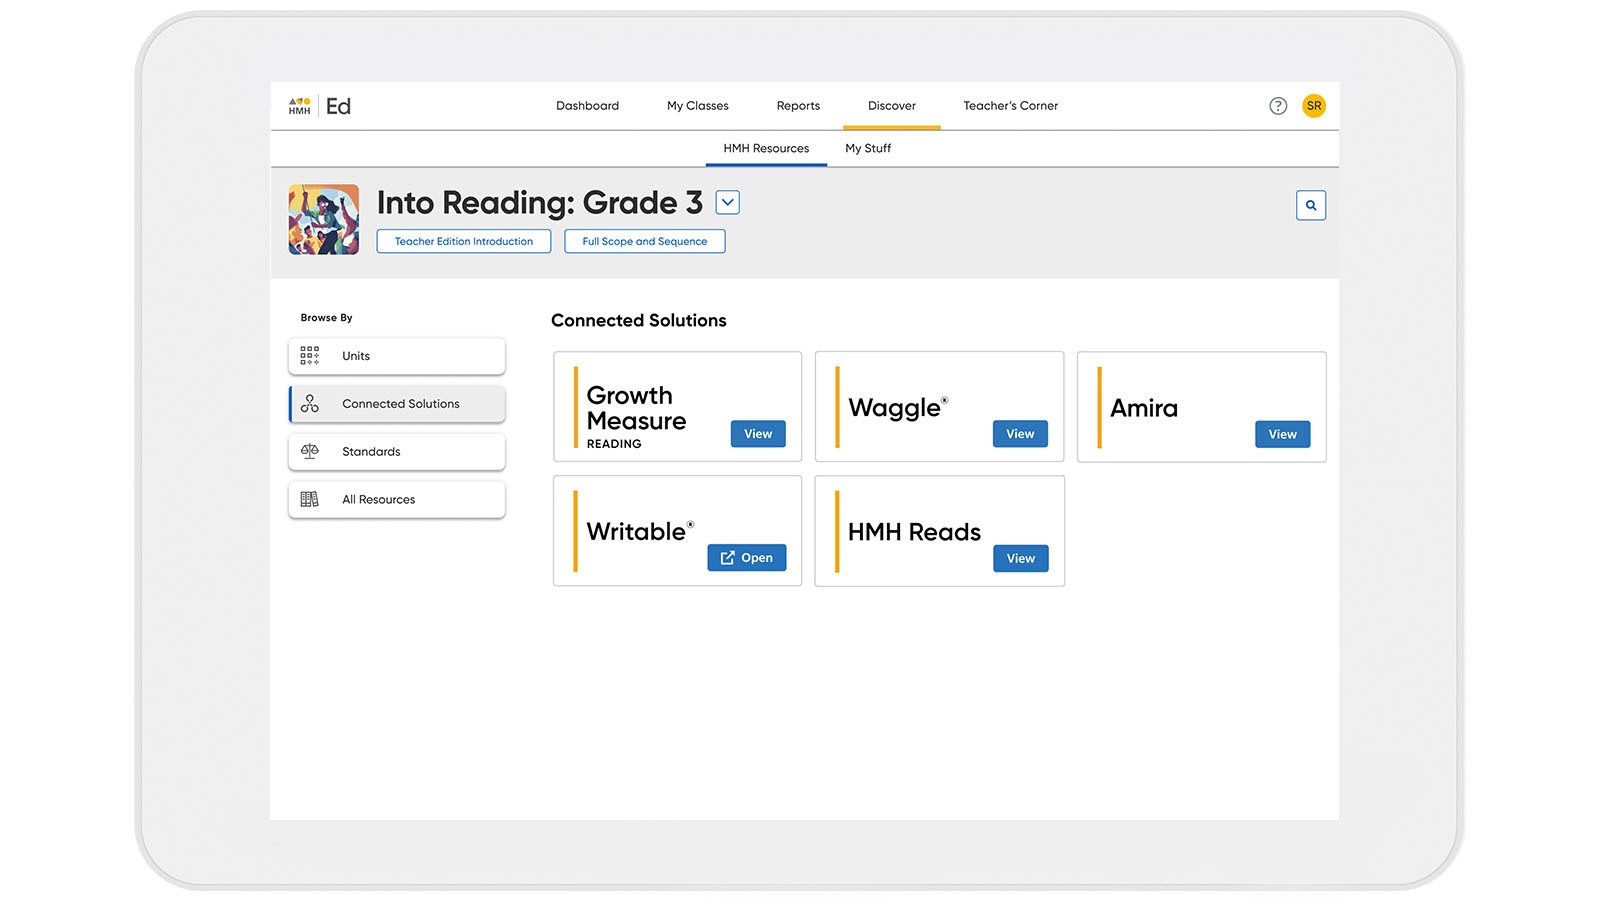Click the Into Reading: Grade 3 title

coord(540,203)
